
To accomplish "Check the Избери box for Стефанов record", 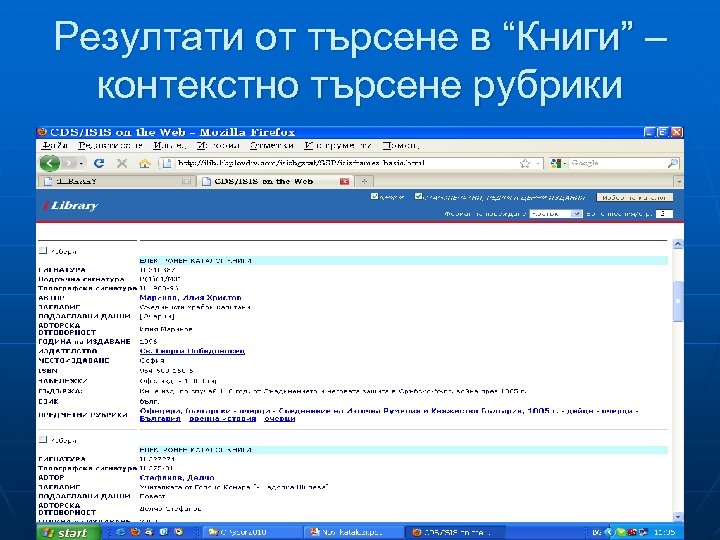I will tap(43, 439).
